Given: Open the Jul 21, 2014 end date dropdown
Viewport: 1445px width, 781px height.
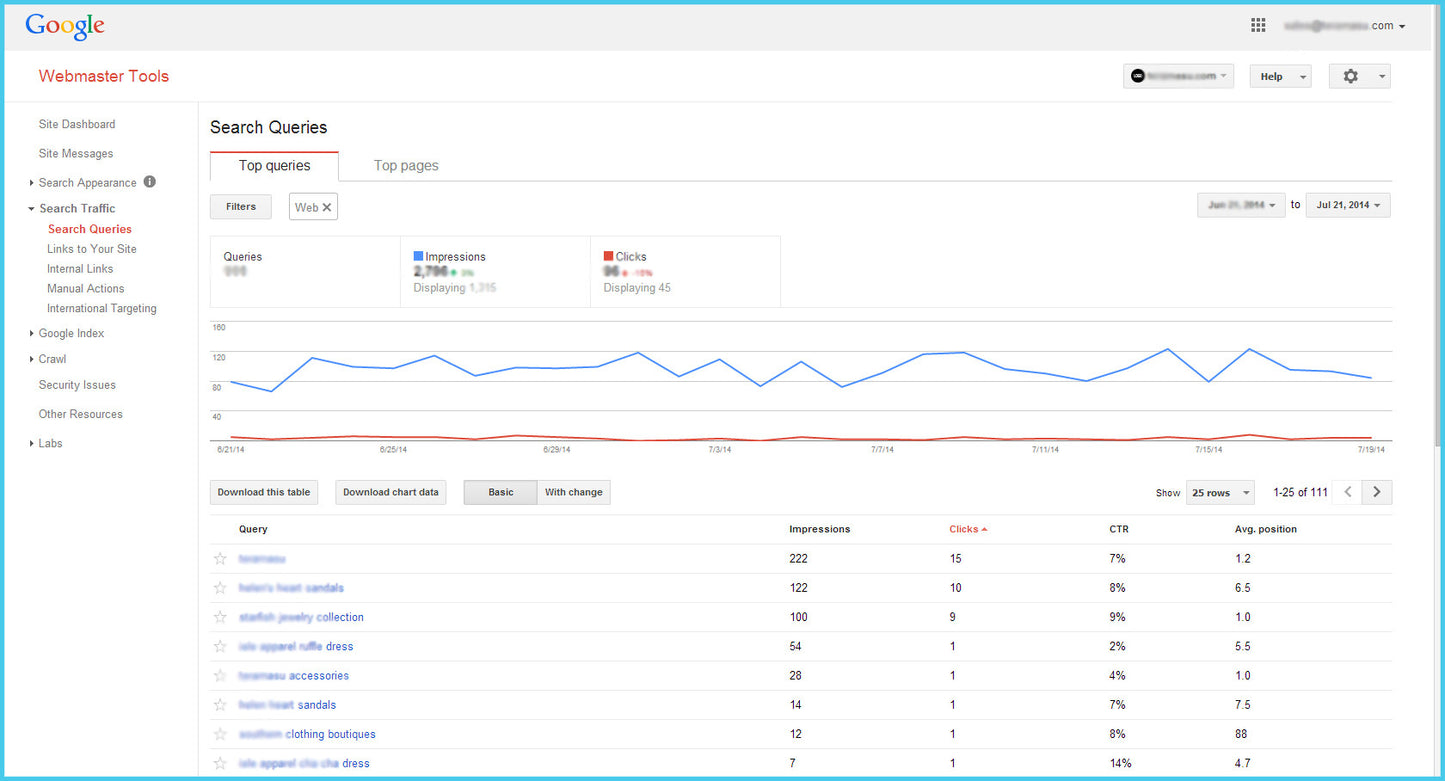Looking at the screenshot, I should click(1348, 205).
